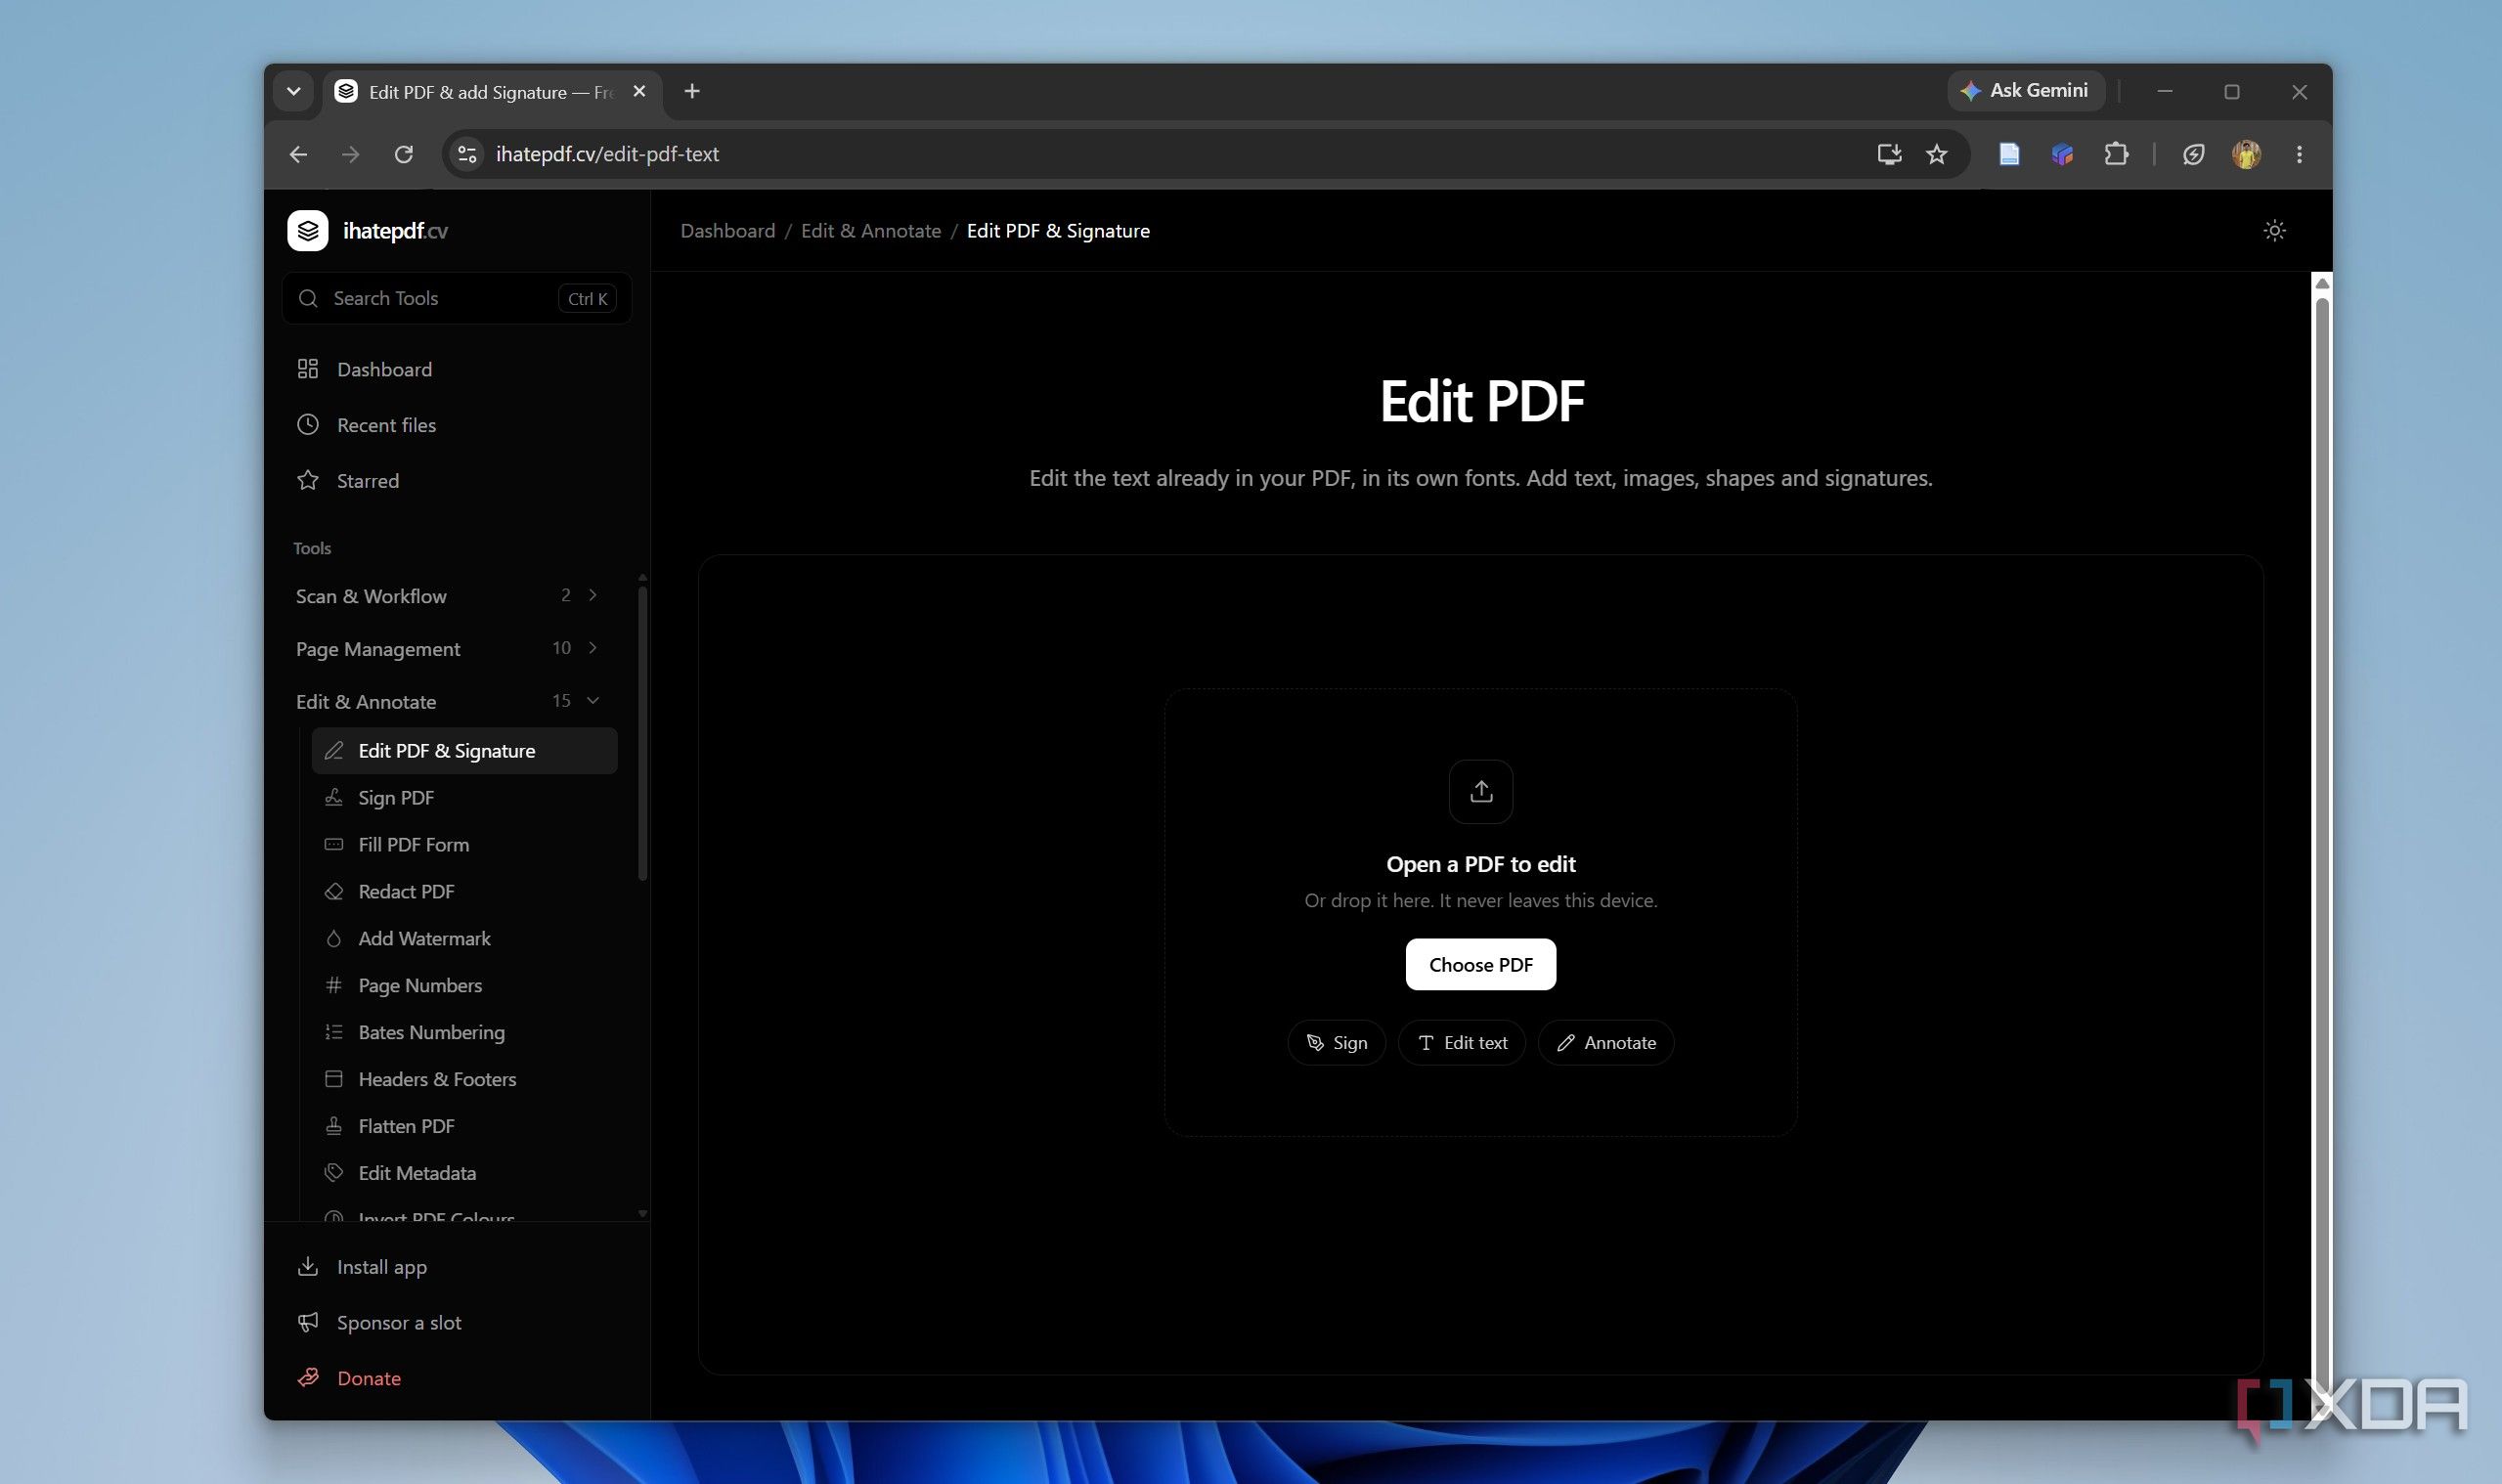Screen dimensions: 2502x1484
Task: Click the address bar URL
Action: 607,154
